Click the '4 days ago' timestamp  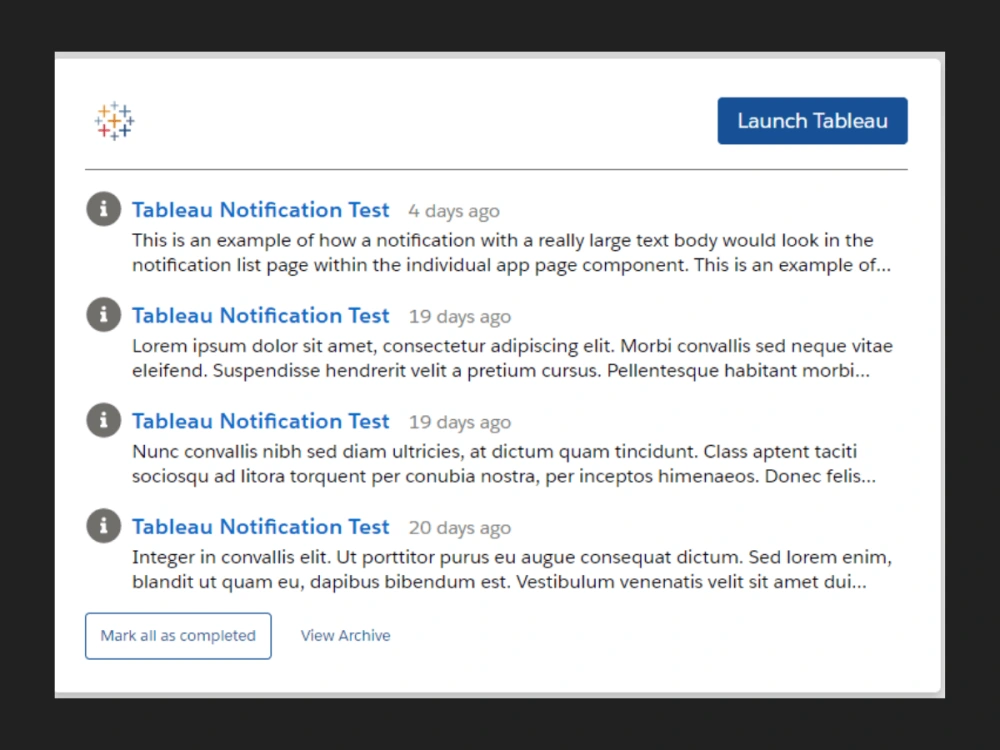[453, 211]
